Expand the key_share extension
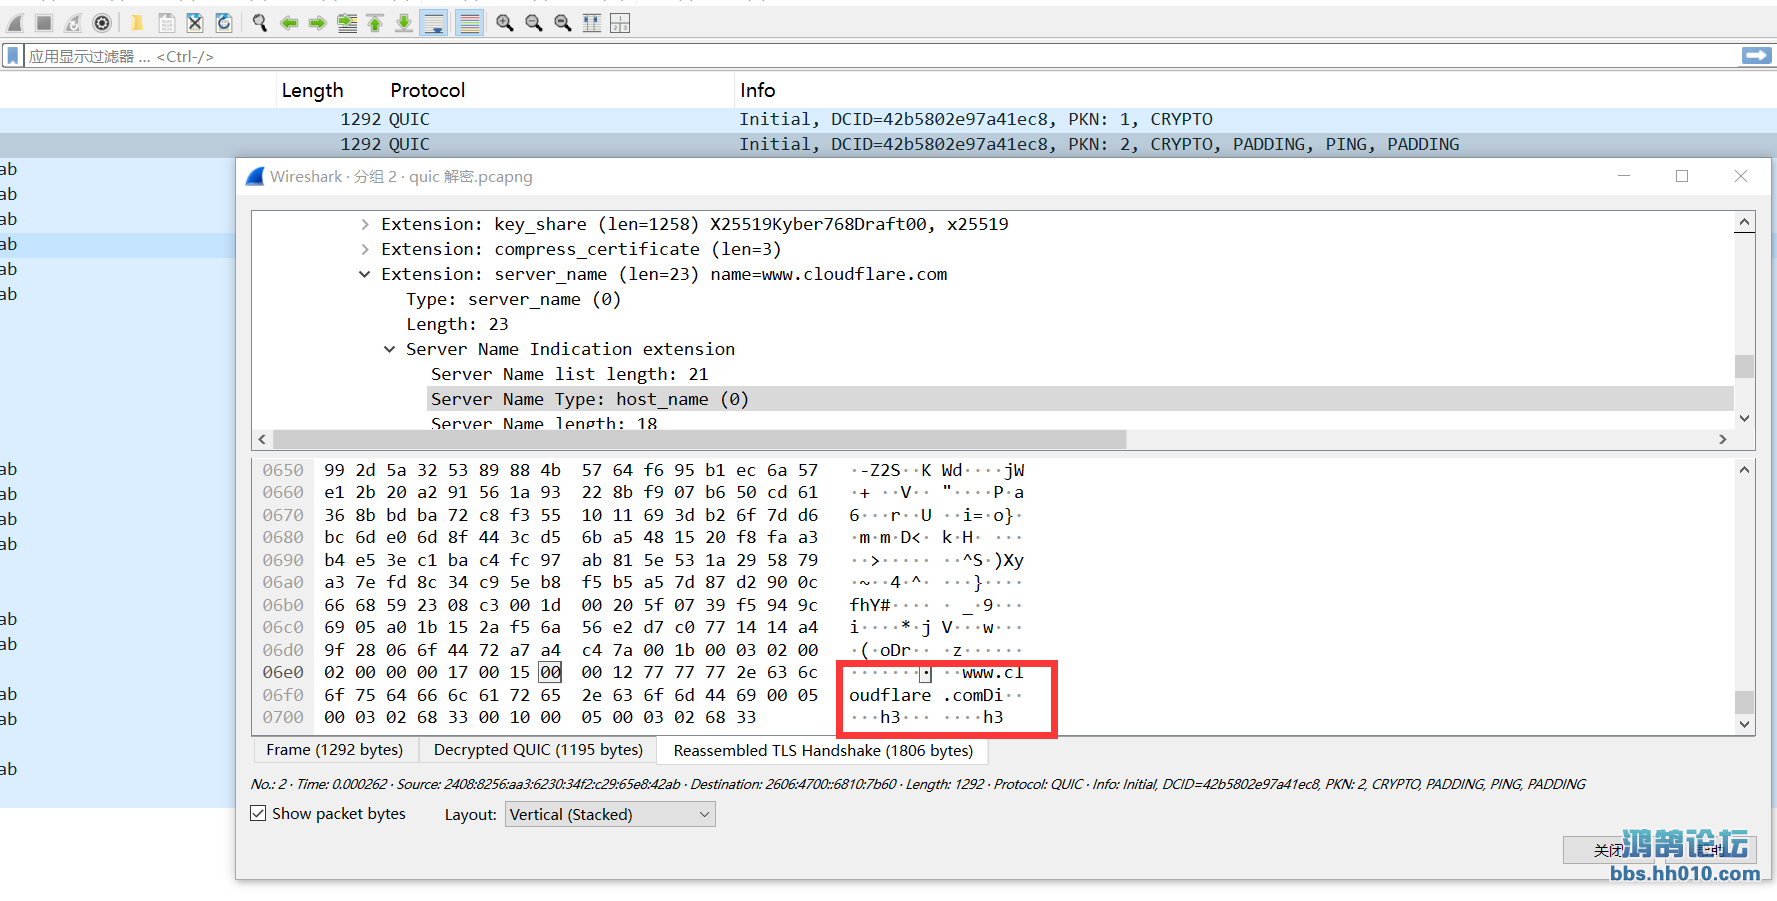Viewport: 1777px width, 901px height. click(x=365, y=224)
